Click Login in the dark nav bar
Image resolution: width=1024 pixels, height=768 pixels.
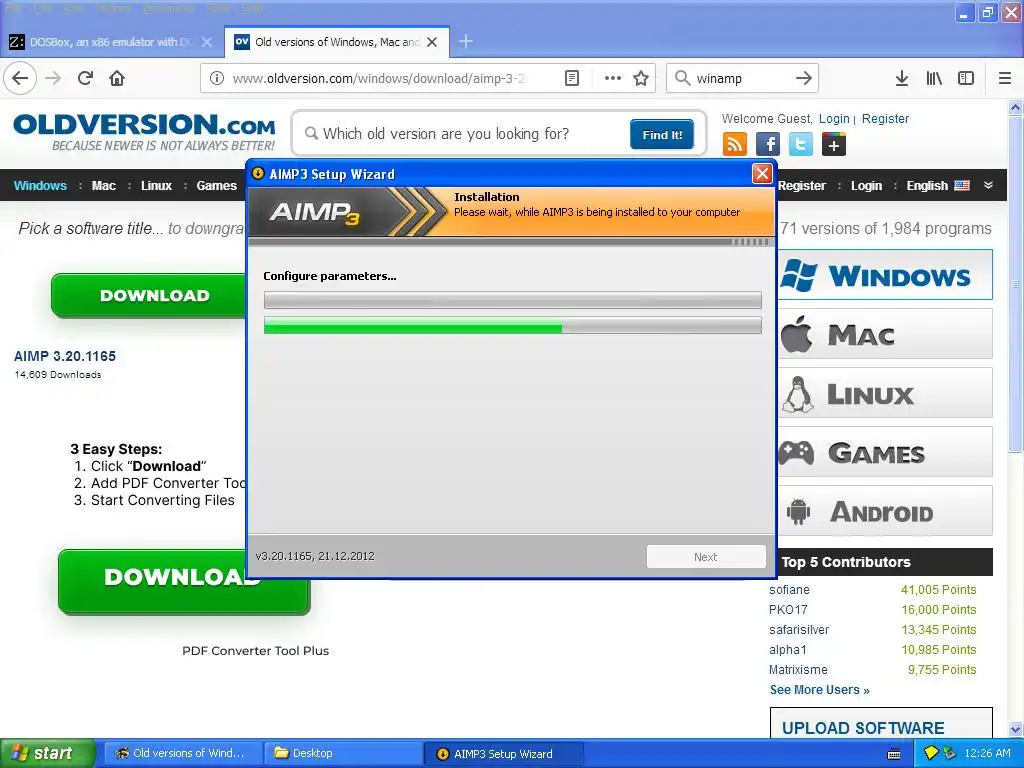coord(866,185)
